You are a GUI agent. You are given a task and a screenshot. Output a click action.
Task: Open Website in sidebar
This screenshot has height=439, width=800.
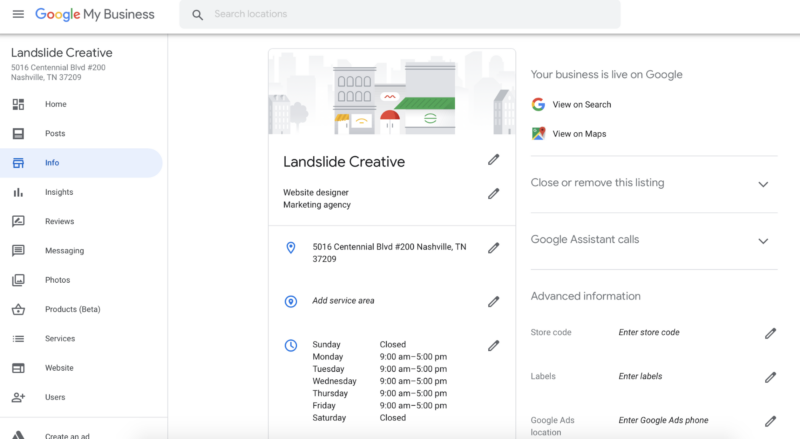[x=59, y=368]
